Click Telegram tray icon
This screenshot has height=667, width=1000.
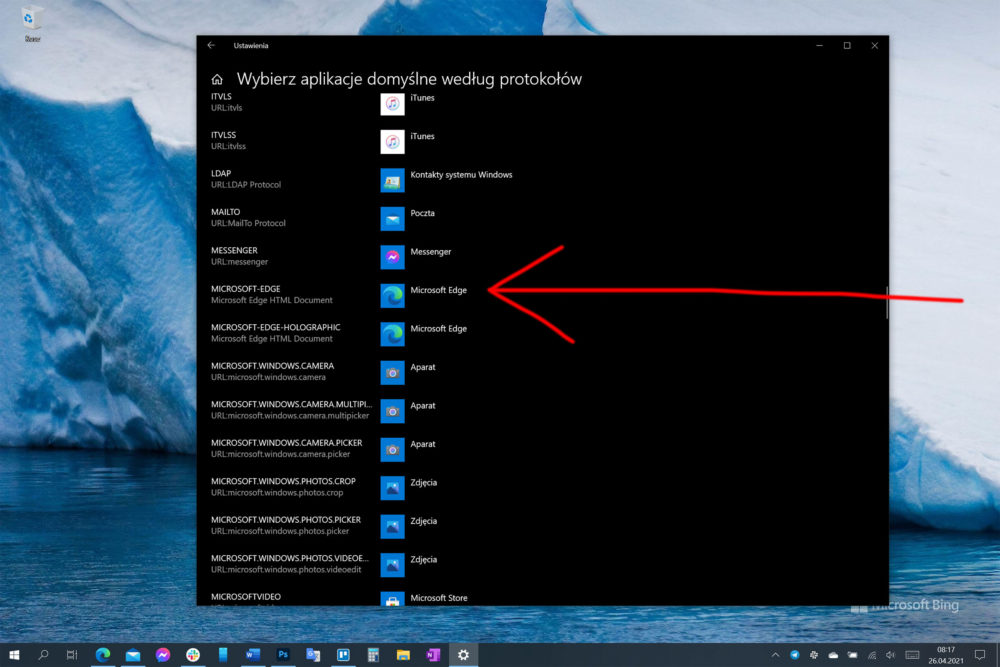coord(795,655)
